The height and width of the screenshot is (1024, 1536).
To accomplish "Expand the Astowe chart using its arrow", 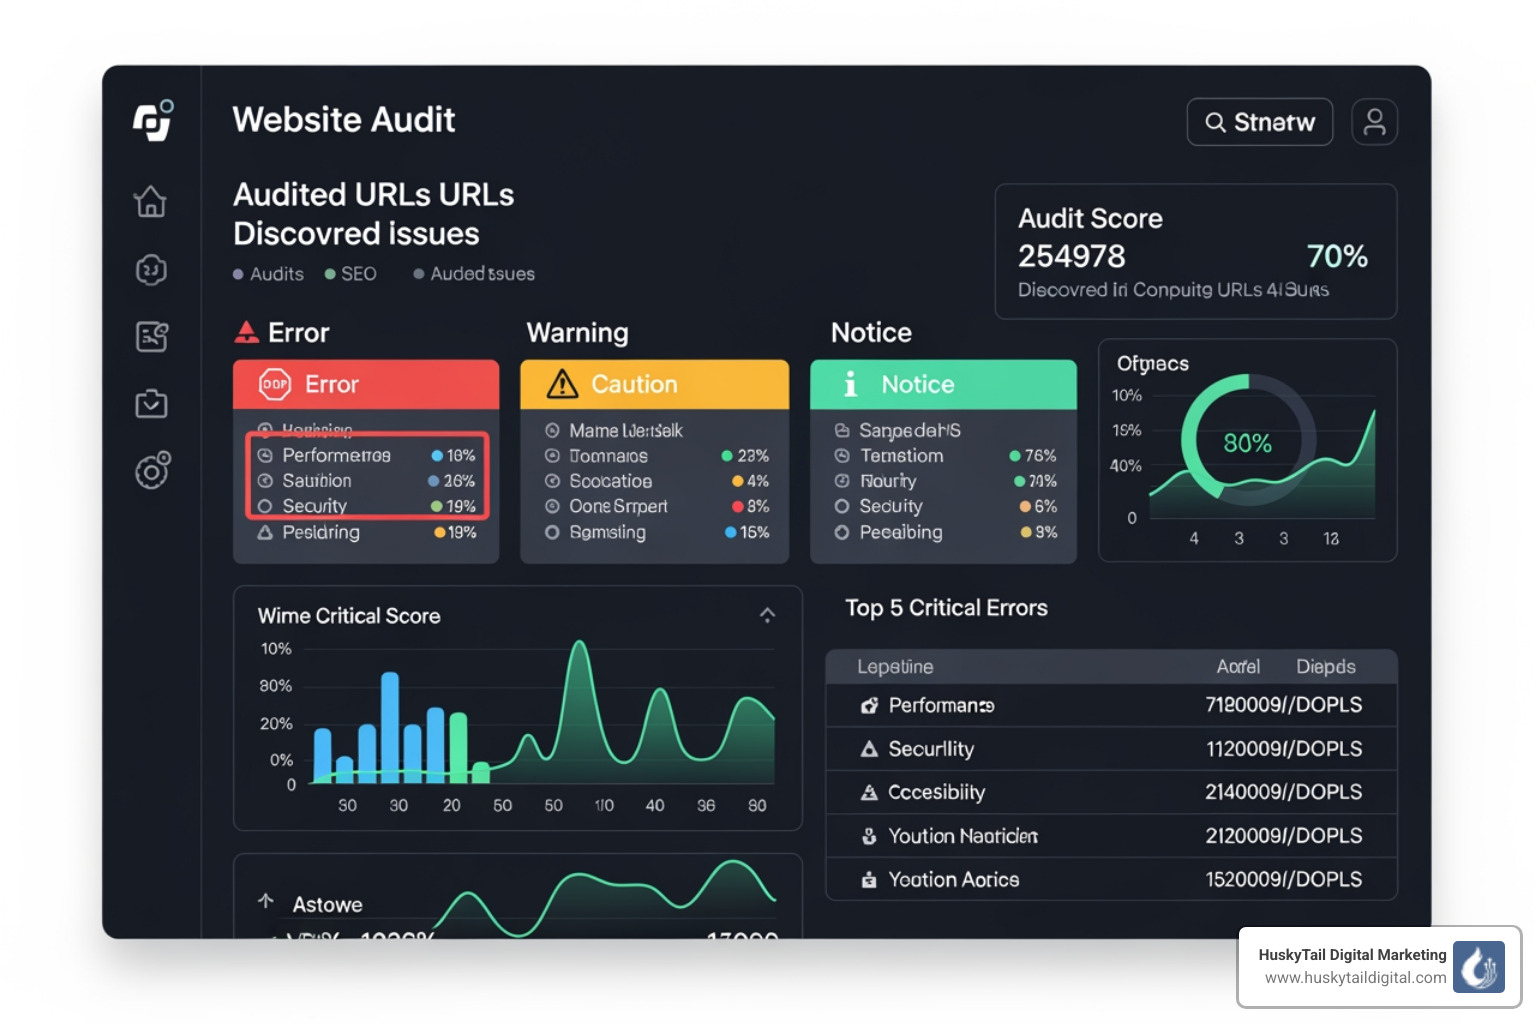I will (265, 901).
